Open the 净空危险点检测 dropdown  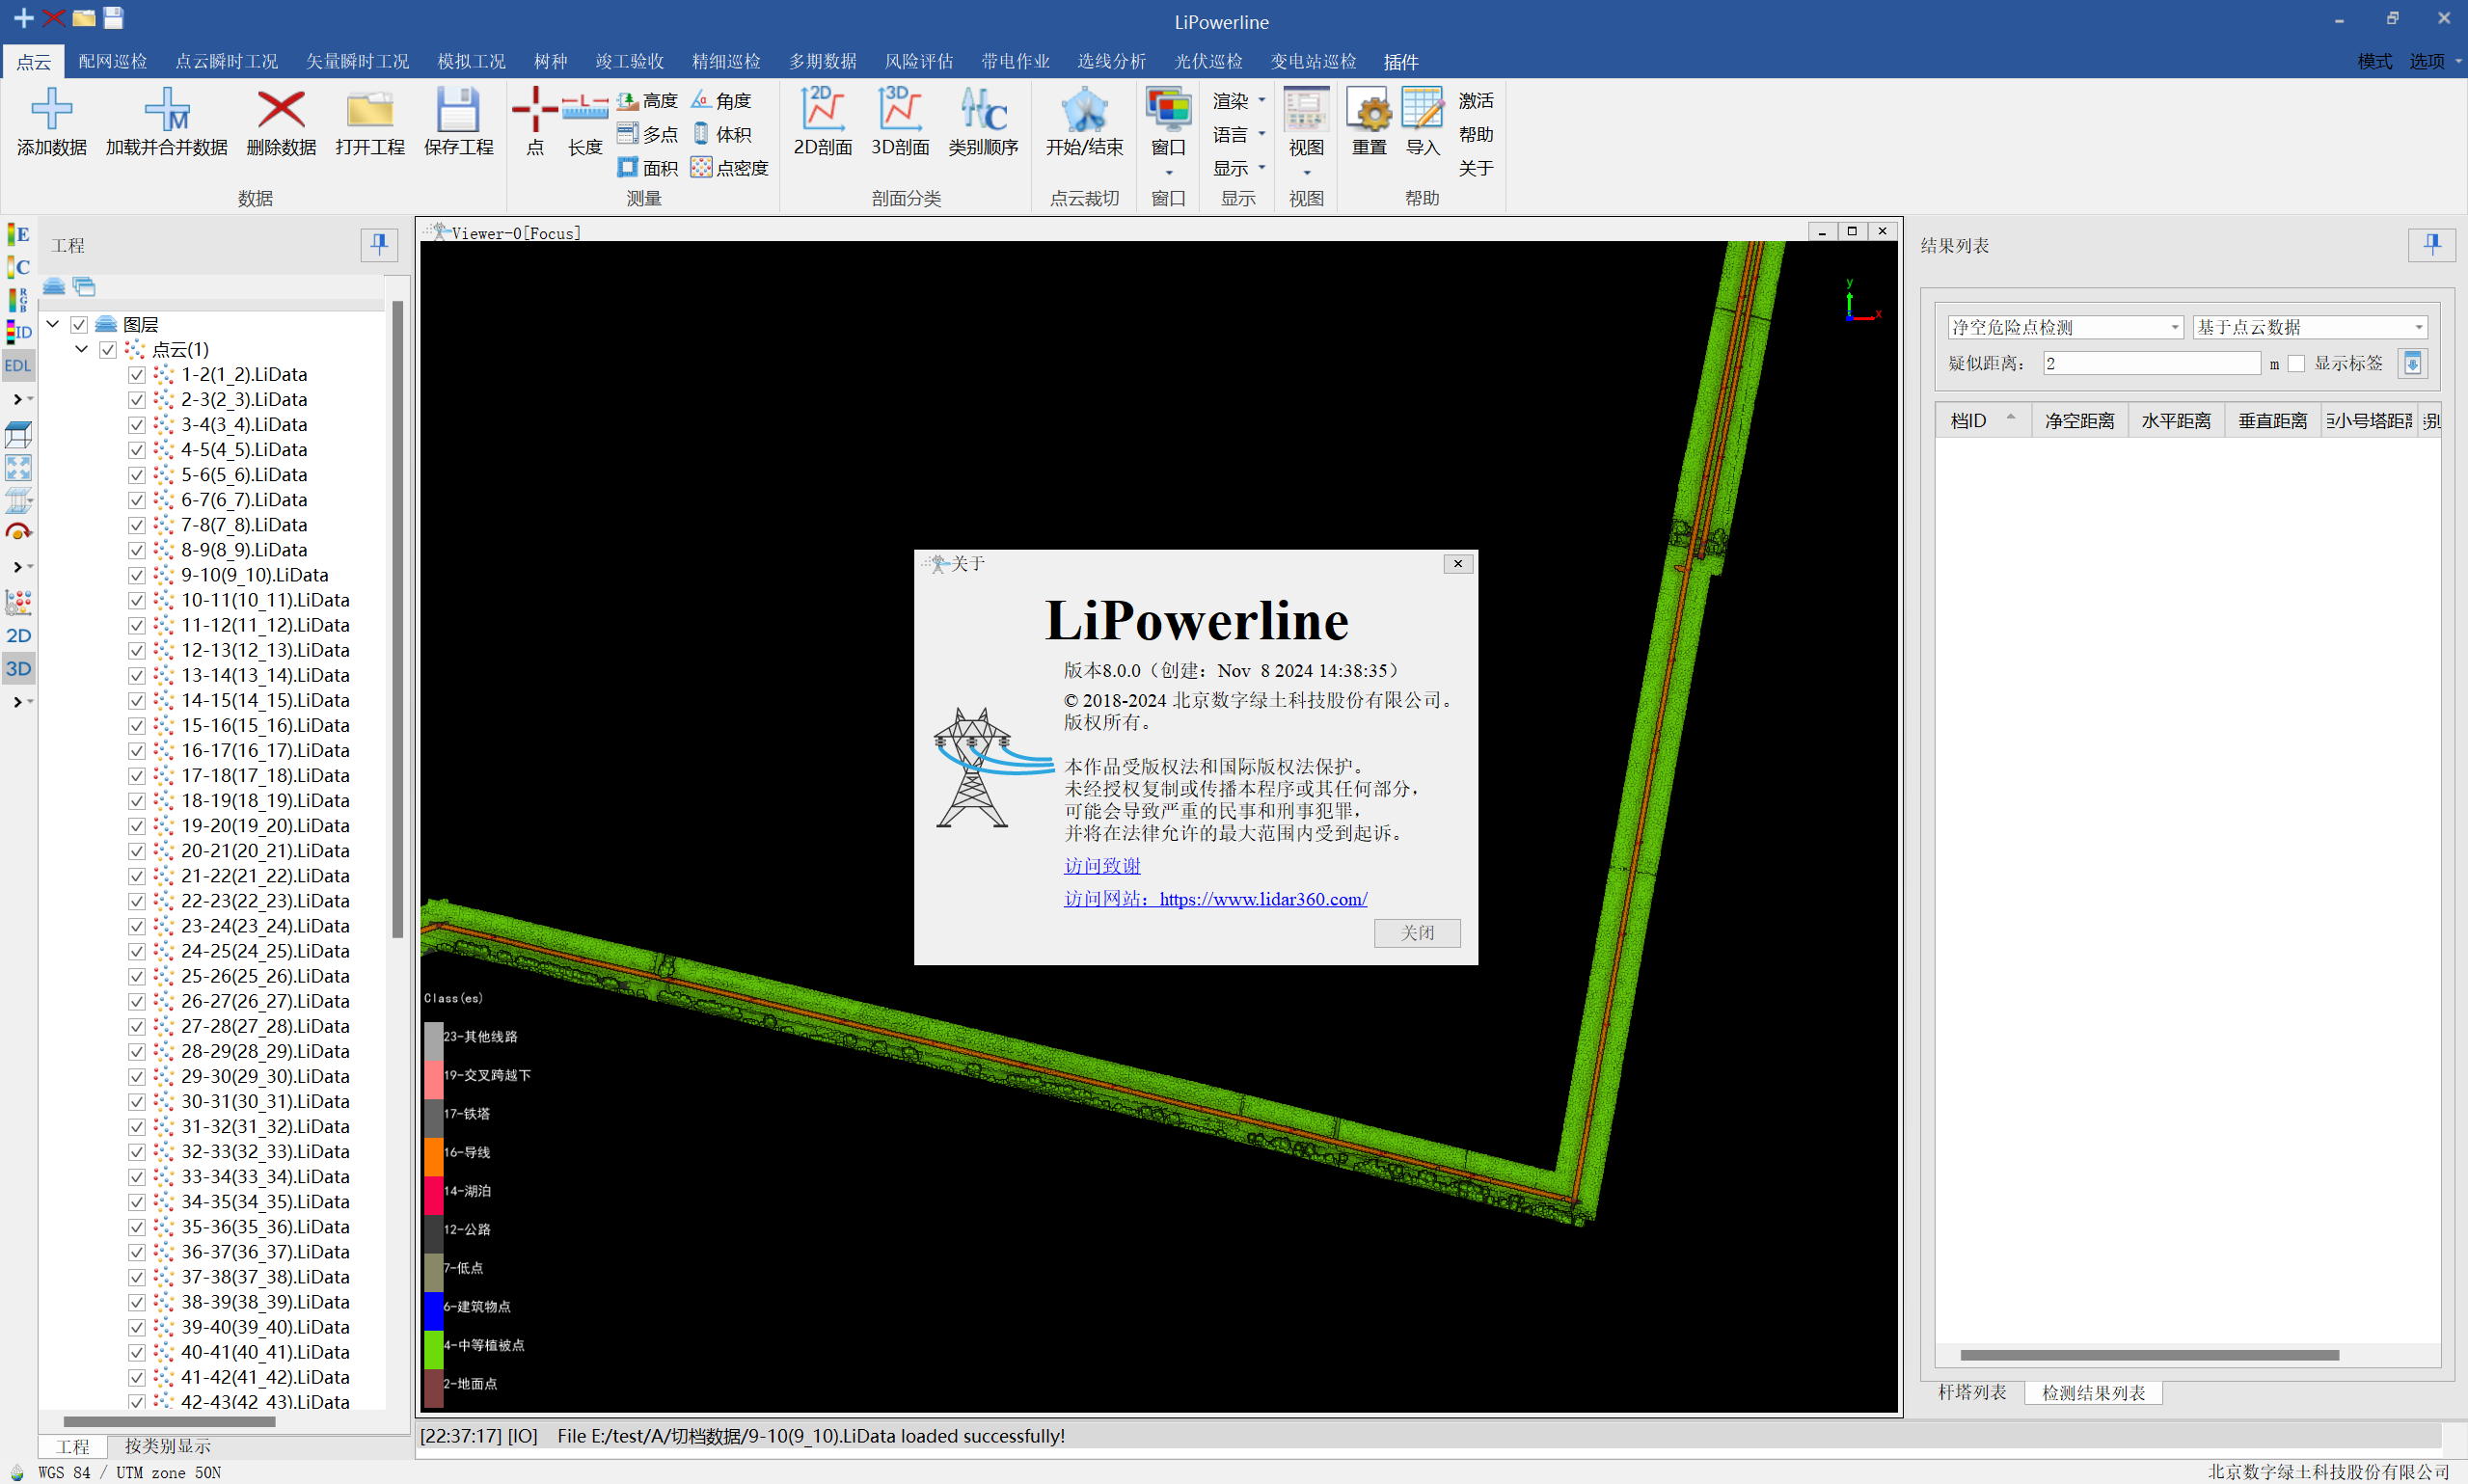click(x=2064, y=327)
